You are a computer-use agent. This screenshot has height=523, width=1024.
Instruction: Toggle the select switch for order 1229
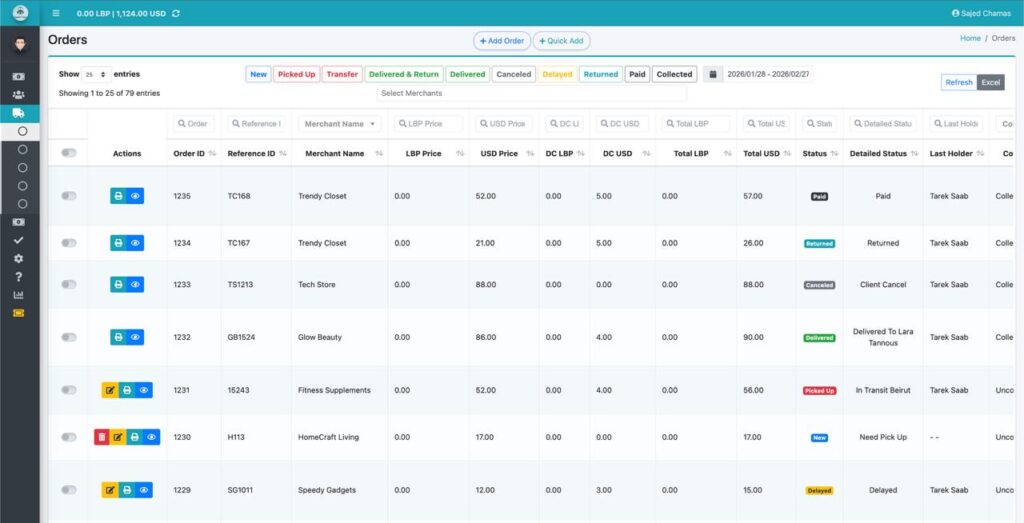[x=68, y=490]
